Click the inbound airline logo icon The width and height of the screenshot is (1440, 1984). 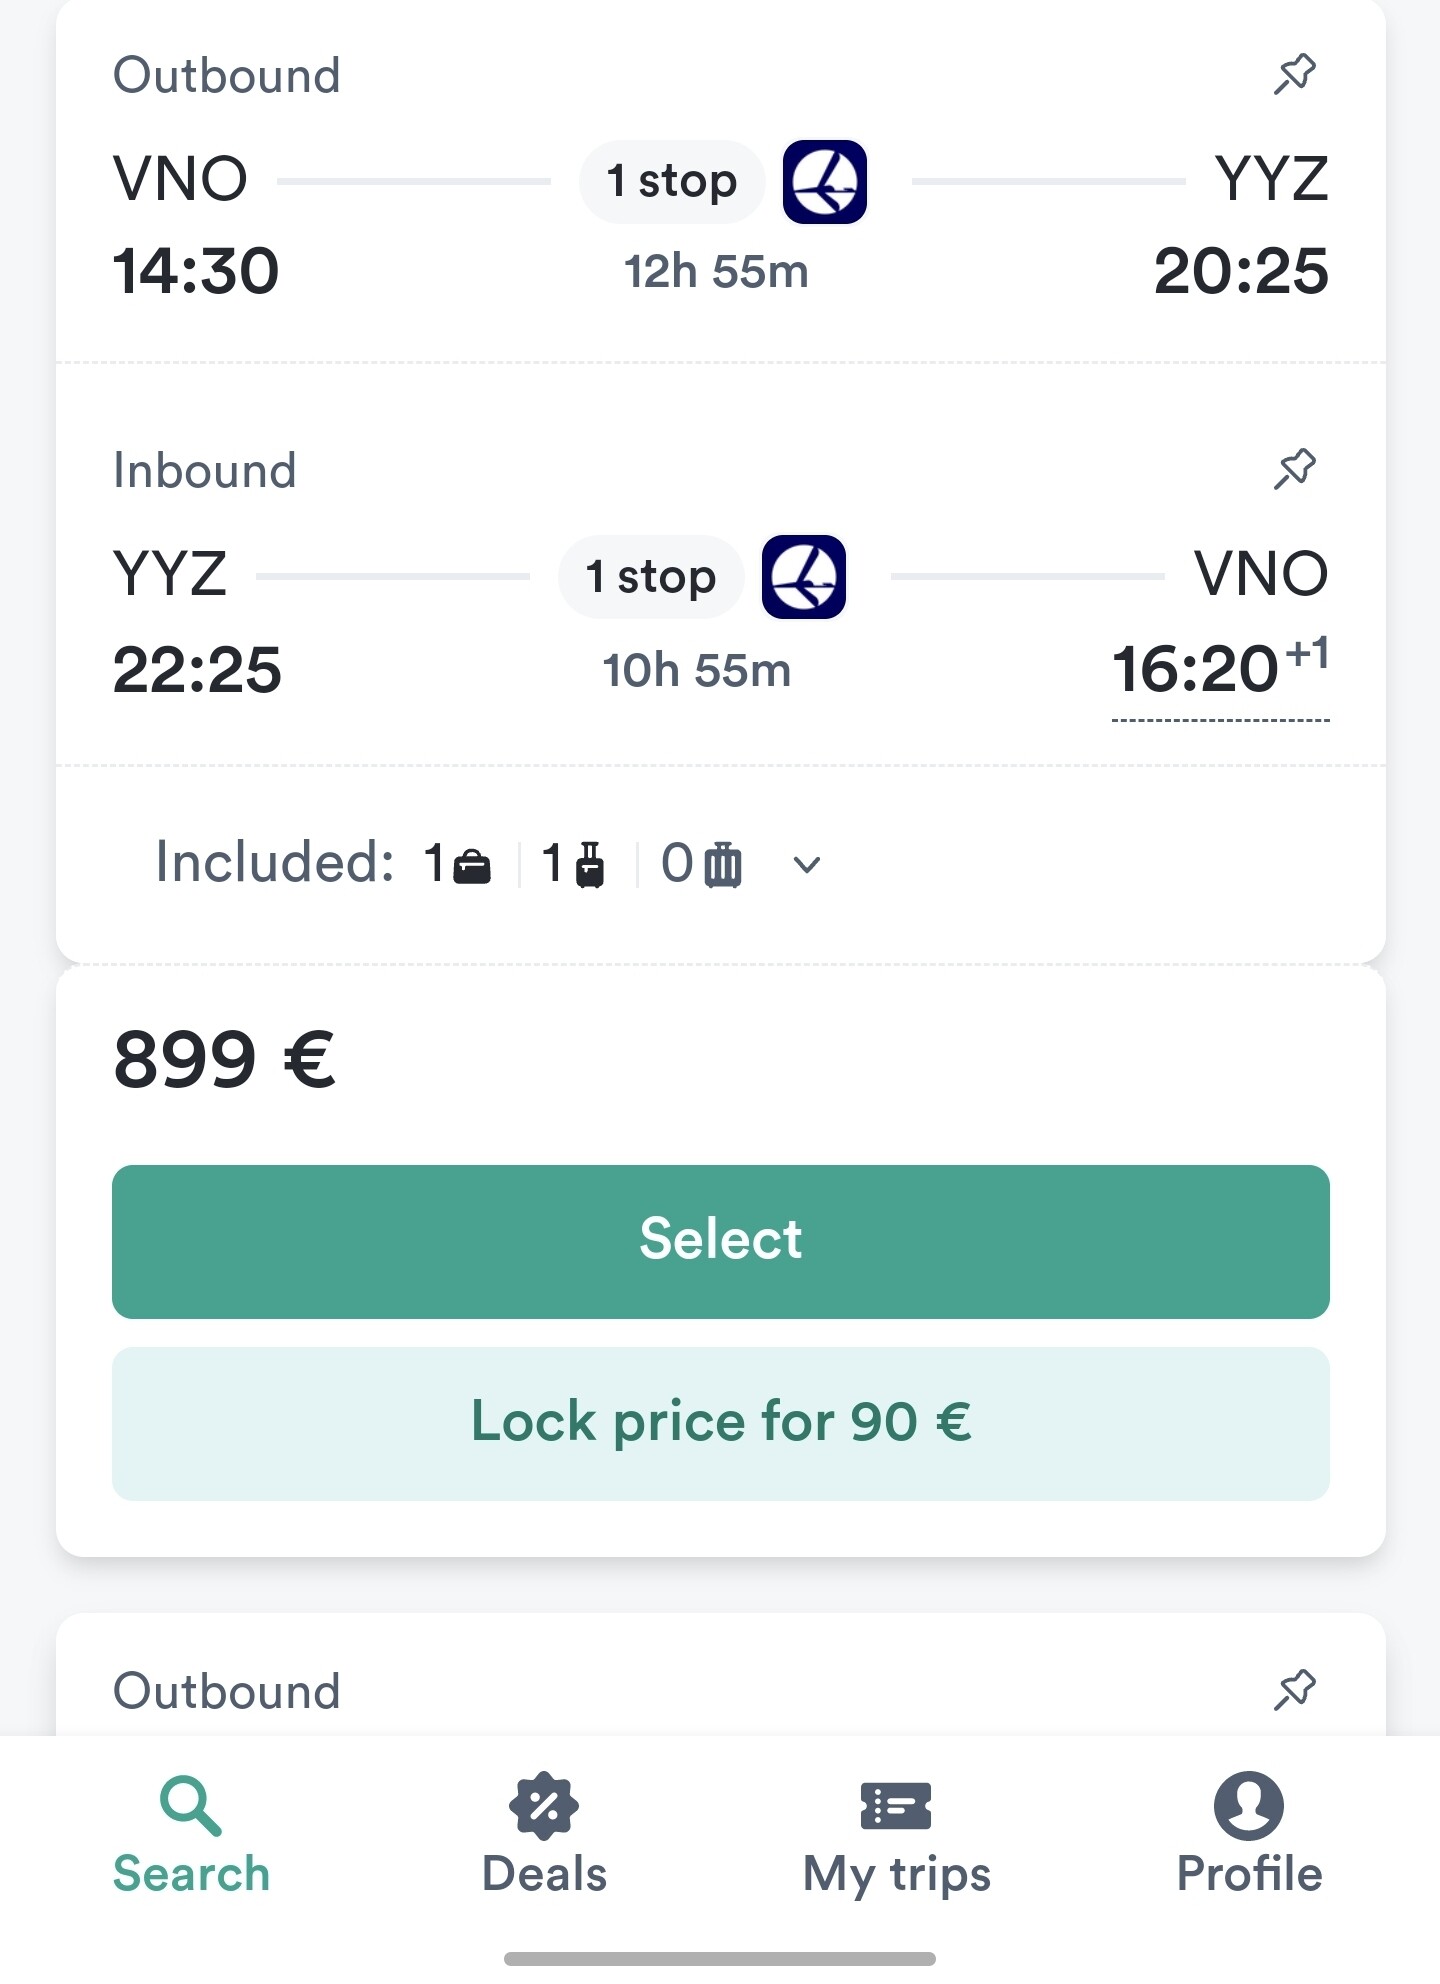point(803,577)
